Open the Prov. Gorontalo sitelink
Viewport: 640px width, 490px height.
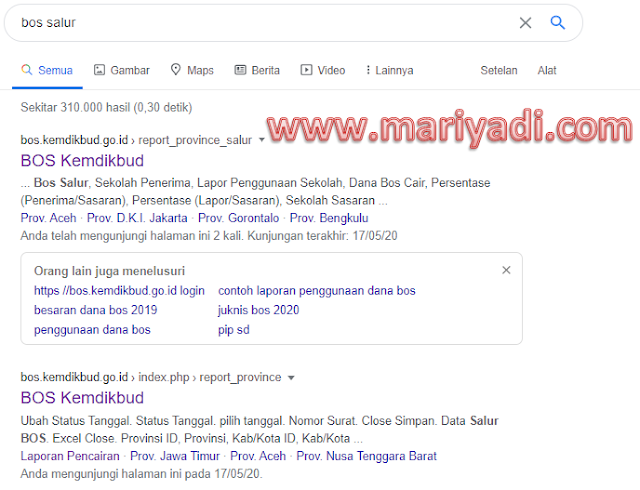238,218
